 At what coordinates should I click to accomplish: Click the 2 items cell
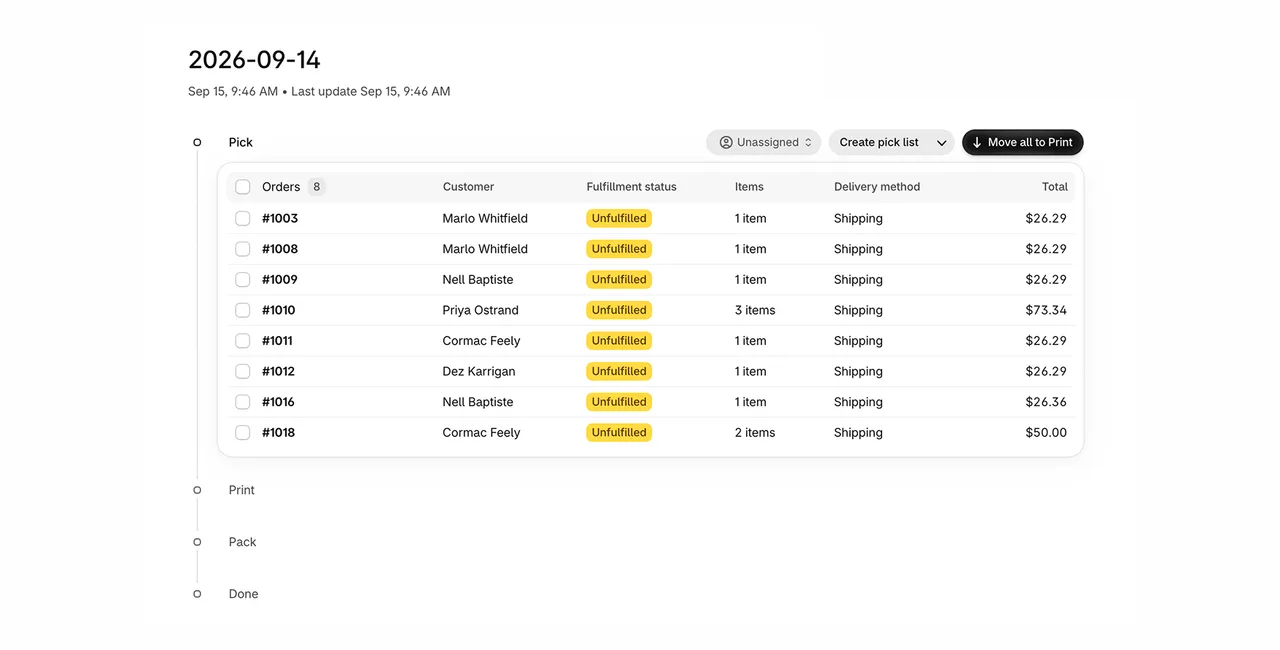click(x=755, y=433)
